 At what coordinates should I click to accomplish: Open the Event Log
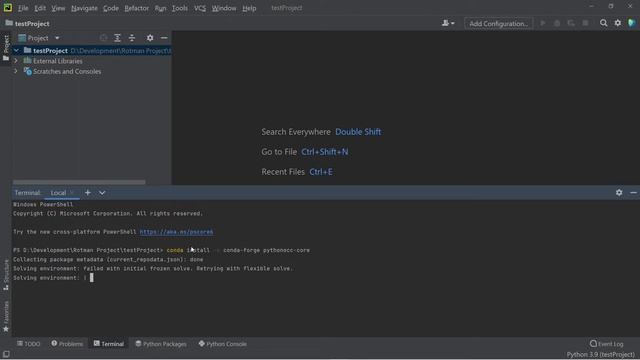607,344
